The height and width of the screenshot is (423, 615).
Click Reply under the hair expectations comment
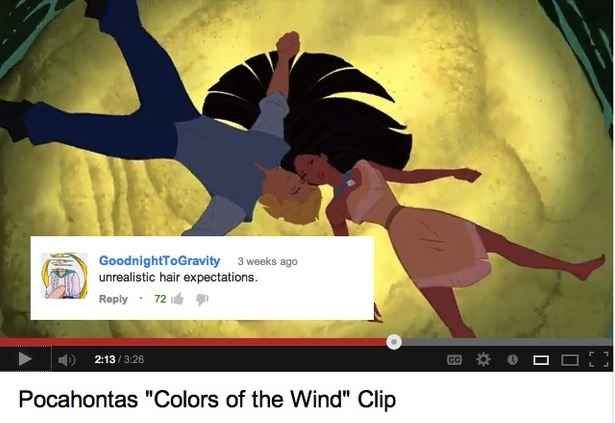tap(113, 299)
